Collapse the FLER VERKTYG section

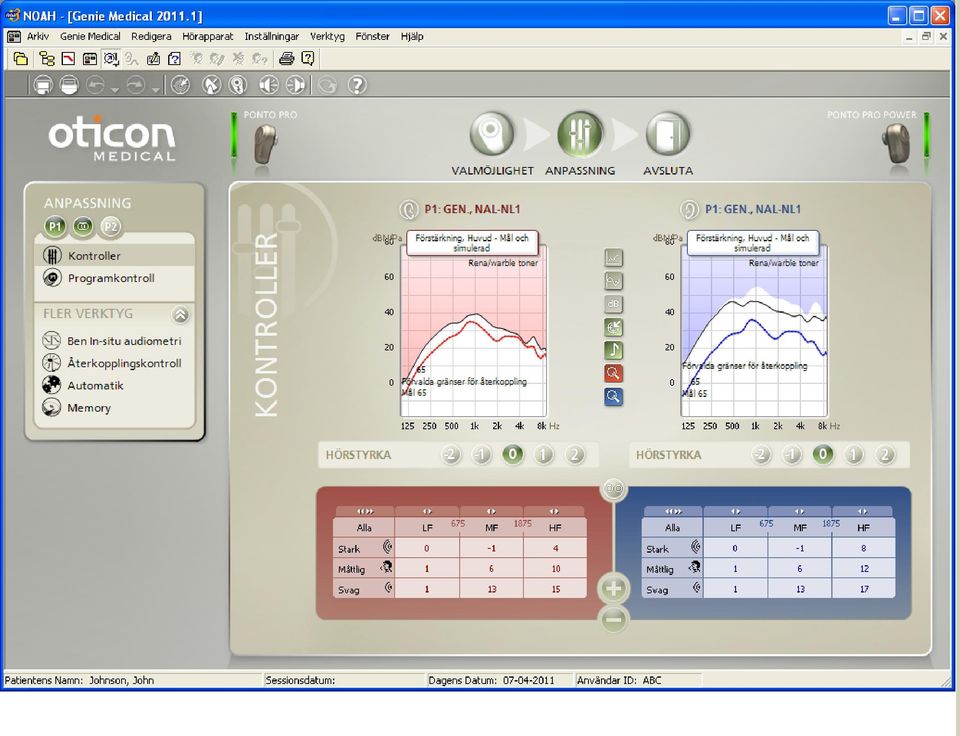pyautogui.click(x=180, y=315)
